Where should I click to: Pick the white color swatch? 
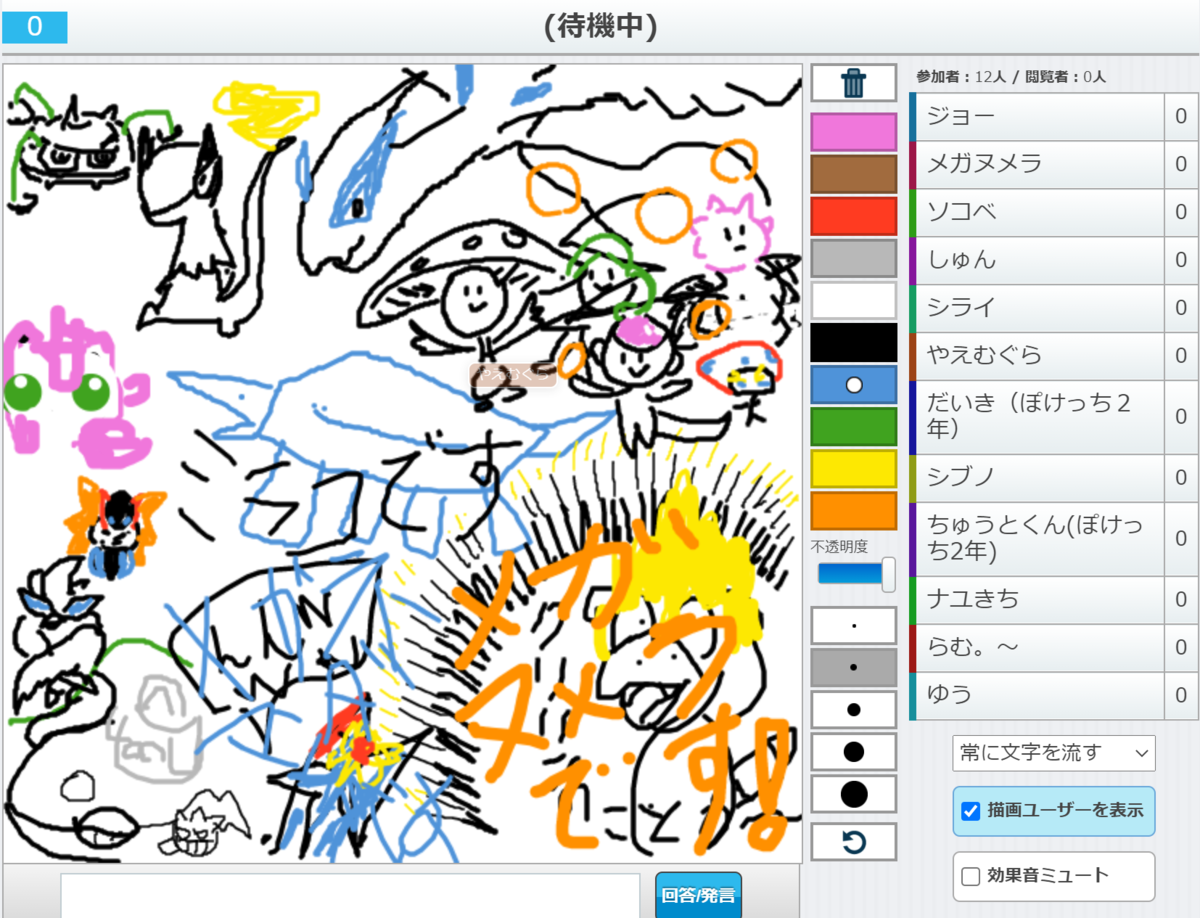pyautogui.click(x=853, y=300)
